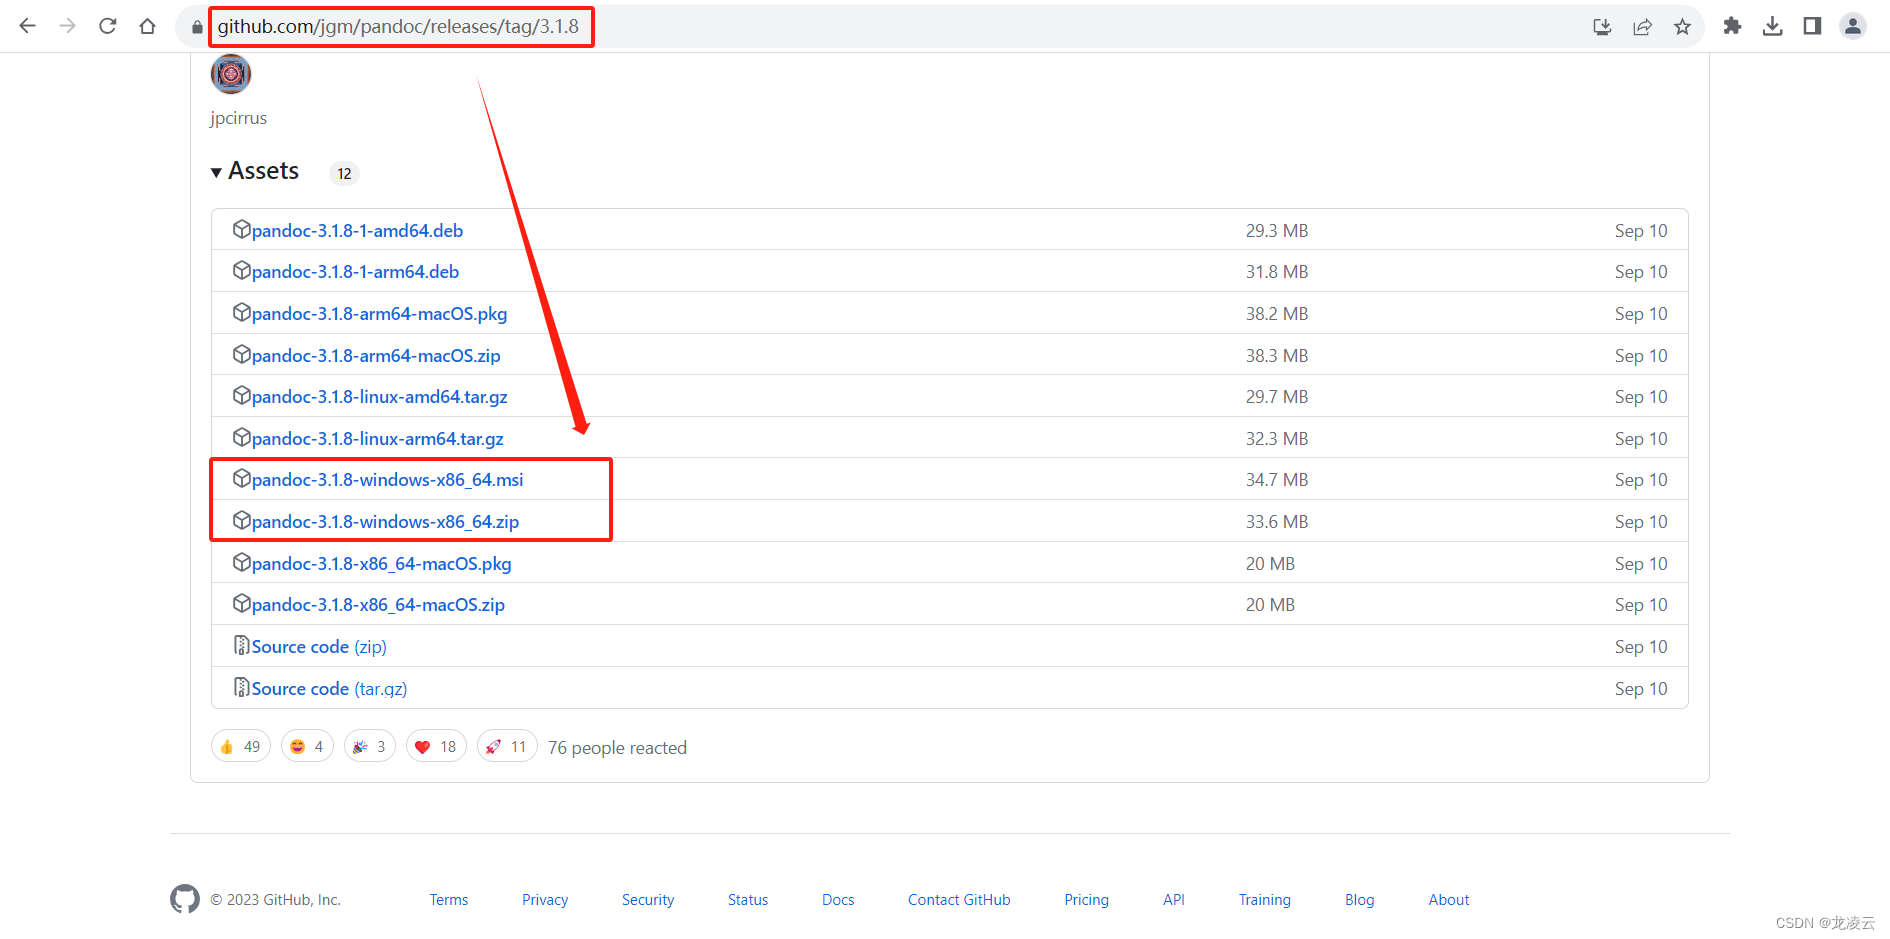Image resolution: width=1890 pixels, height=939 pixels.
Task: Click the install app icon in address bar
Action: [x=1602, y=27]
